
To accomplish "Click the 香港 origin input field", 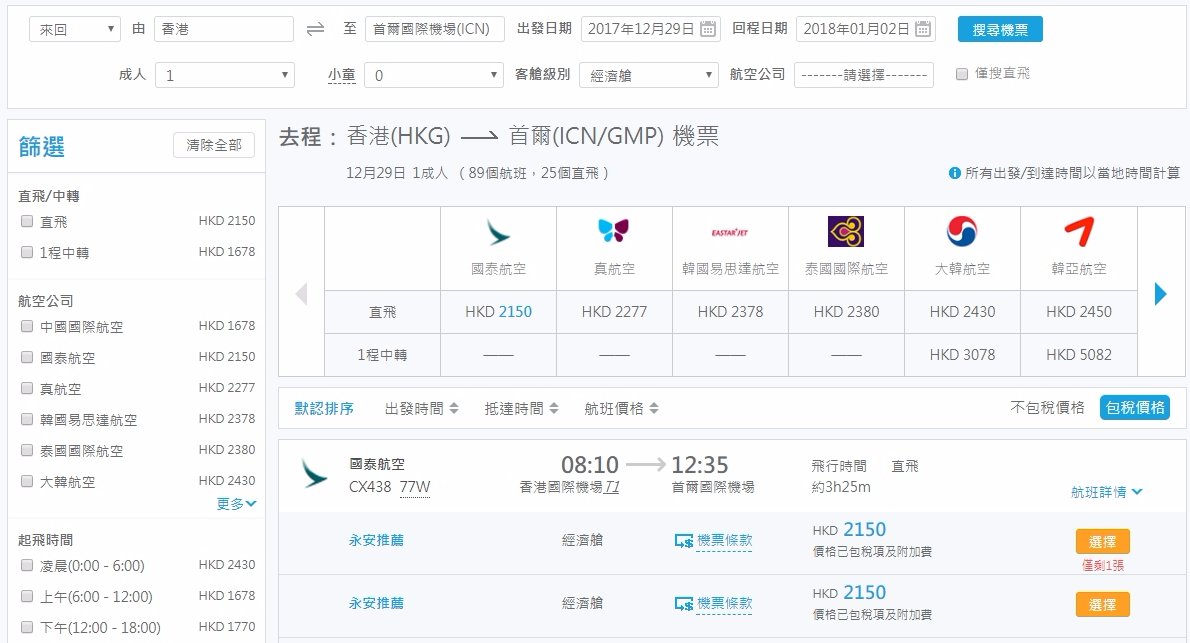I will (x=224, y=29).
